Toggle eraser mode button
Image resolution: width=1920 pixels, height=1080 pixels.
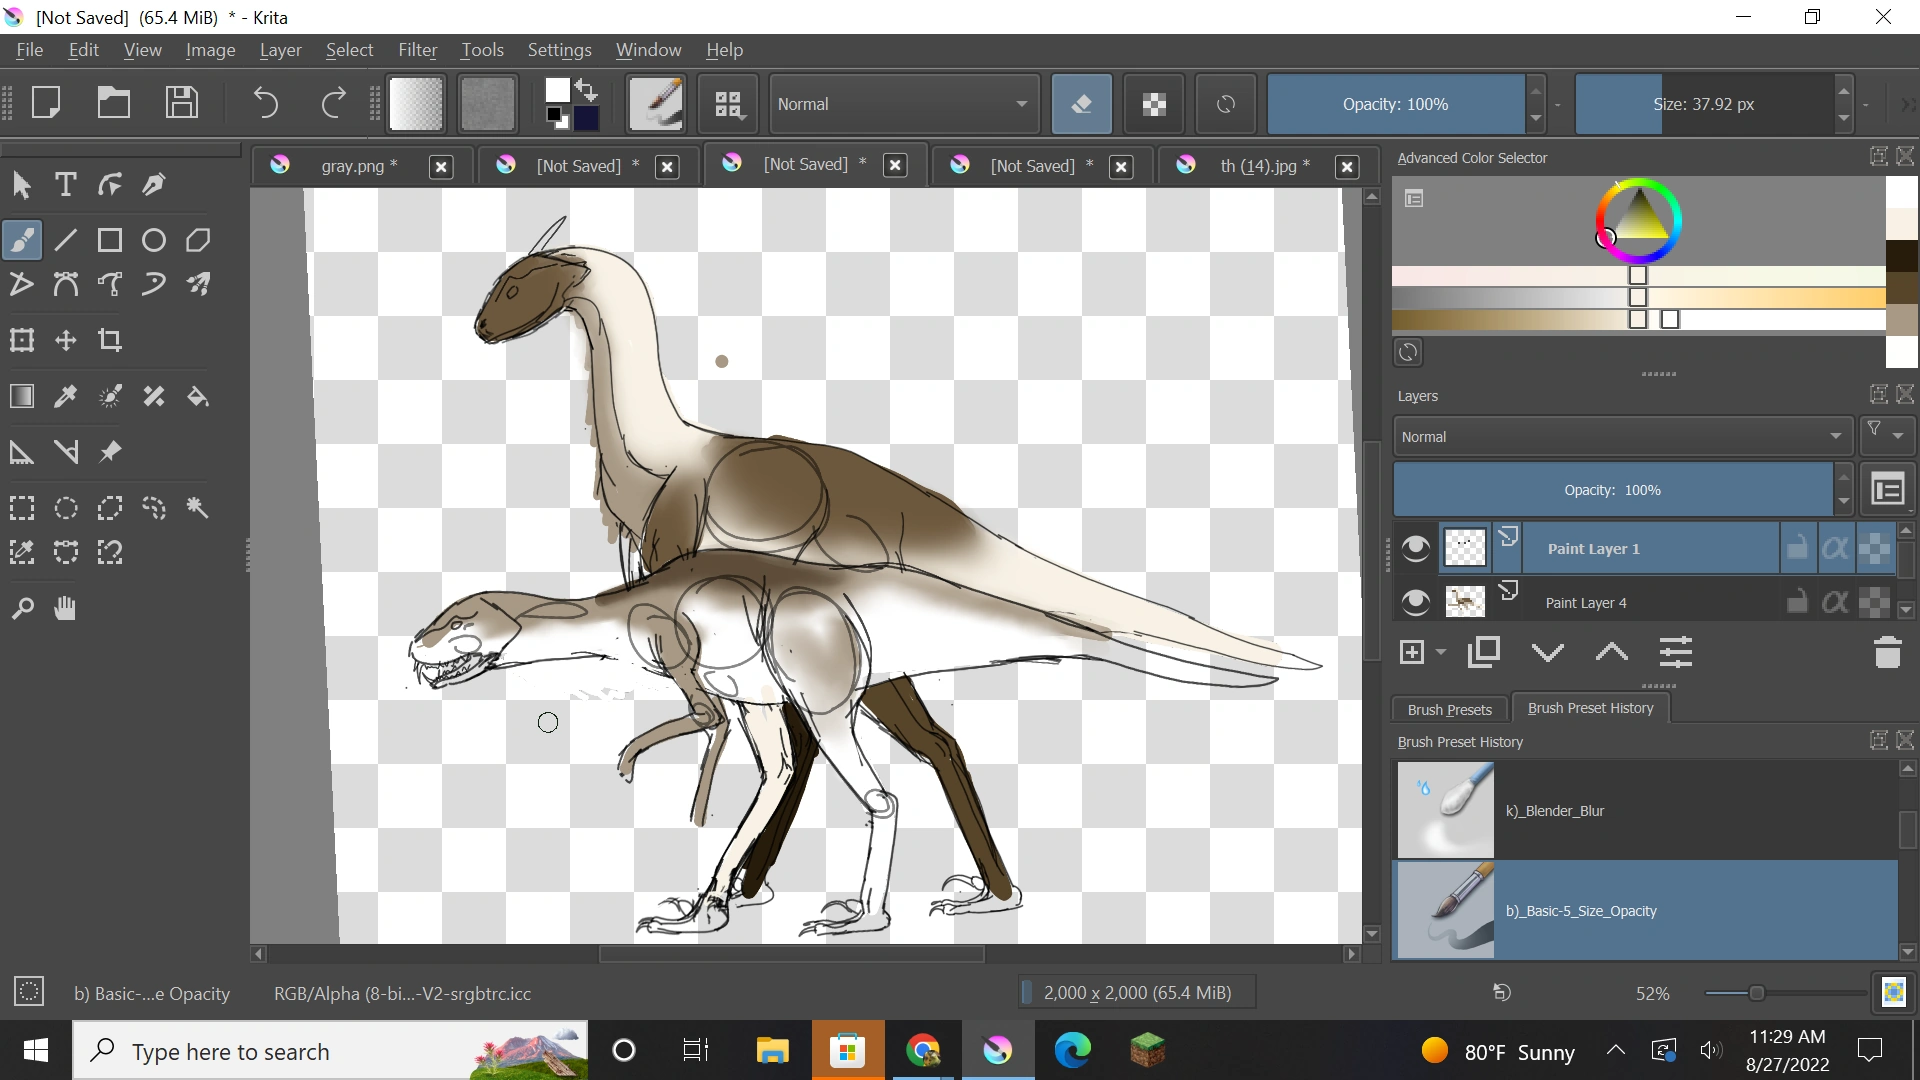[1081, 104]
